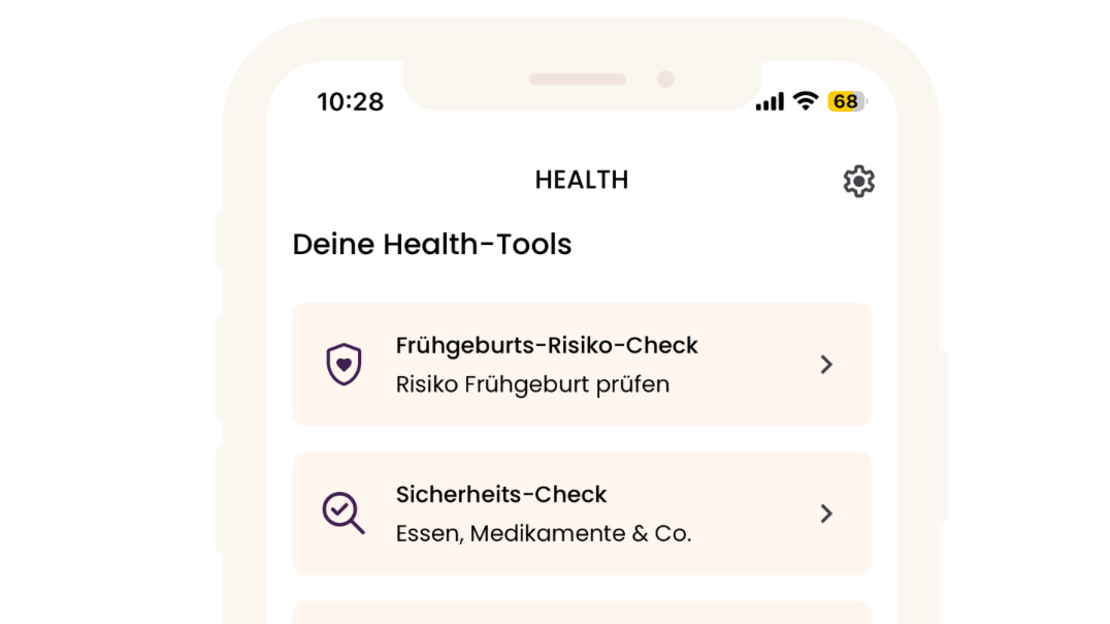Tap the Deine Health-Tools heading

[x=432, y=244]
